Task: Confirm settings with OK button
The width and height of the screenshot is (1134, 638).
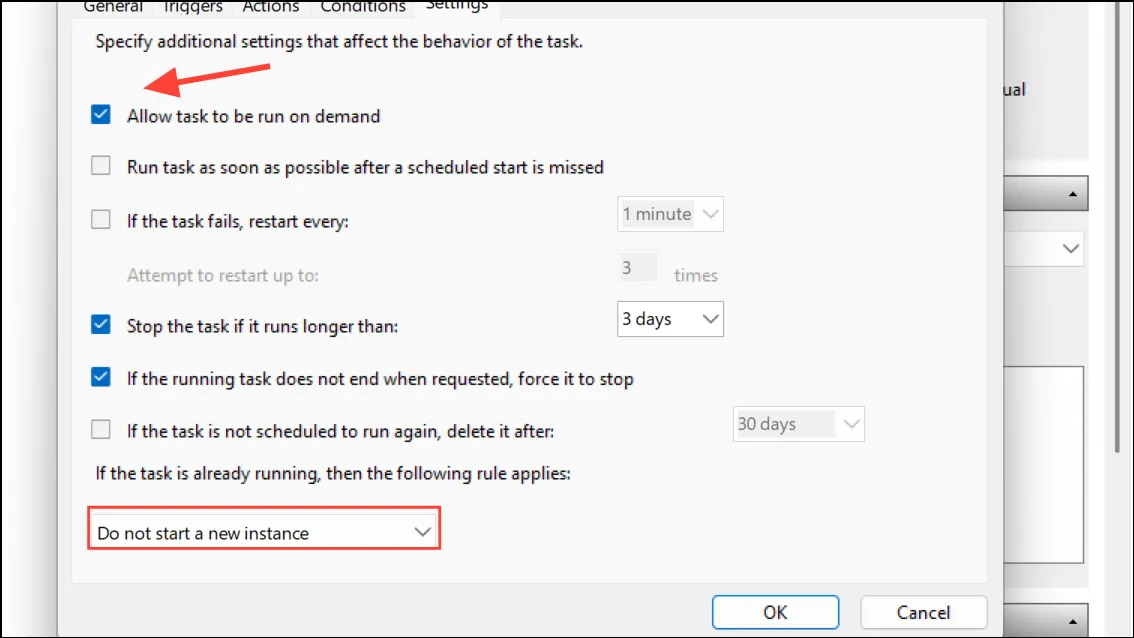Action: tap(775, 613)
